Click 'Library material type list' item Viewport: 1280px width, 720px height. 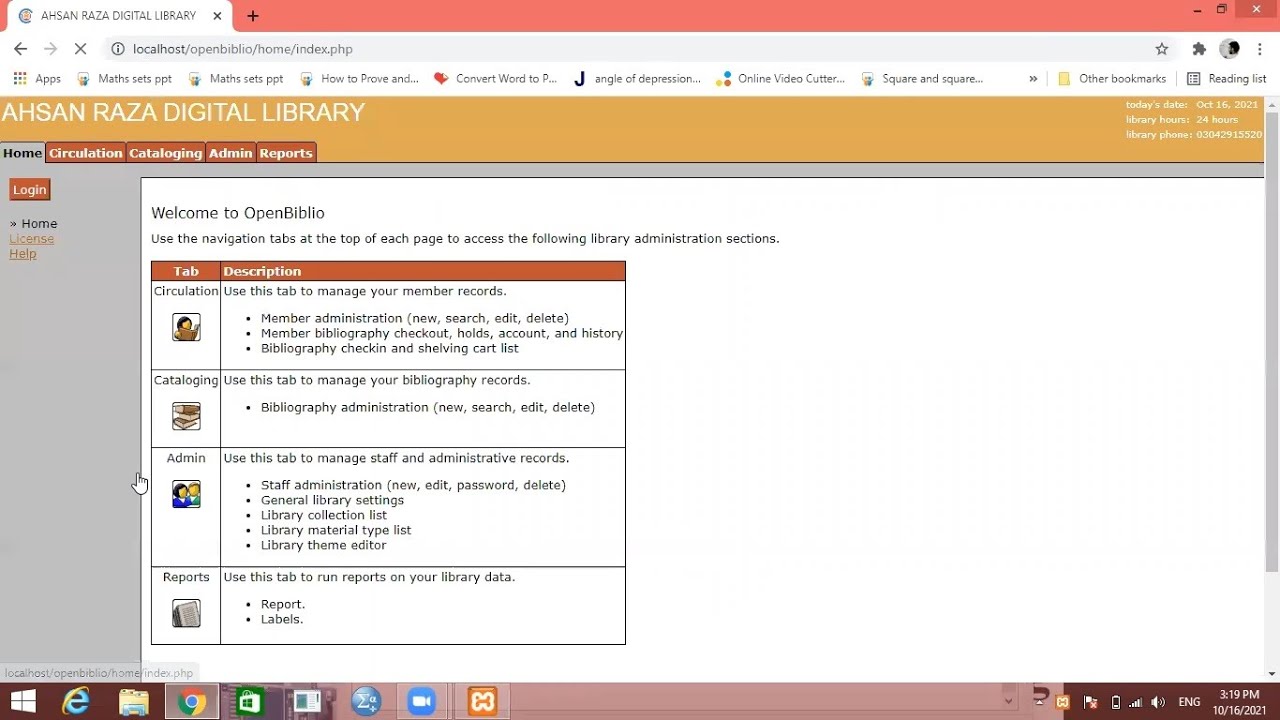click(x=336, y=530)
